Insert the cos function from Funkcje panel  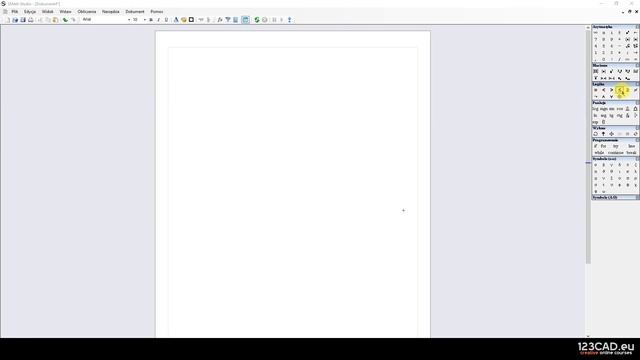[620, 109]
